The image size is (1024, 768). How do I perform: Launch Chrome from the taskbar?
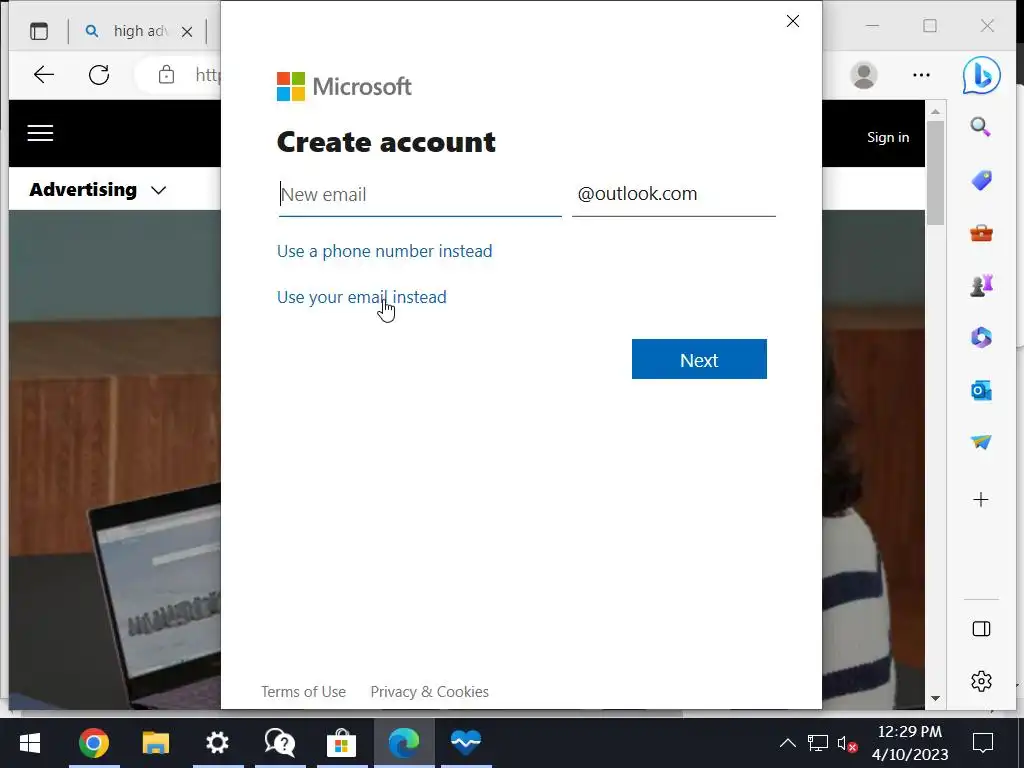tap(93, 743)
